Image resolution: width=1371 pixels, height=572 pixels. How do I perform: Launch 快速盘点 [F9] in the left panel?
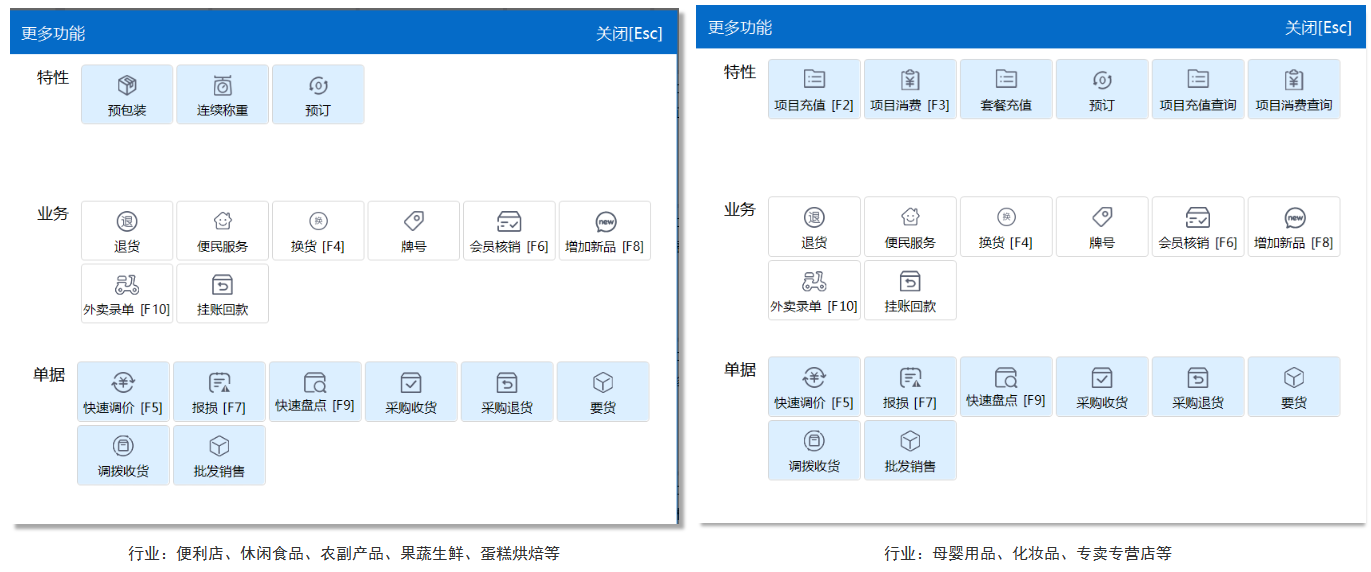(315, 392)
